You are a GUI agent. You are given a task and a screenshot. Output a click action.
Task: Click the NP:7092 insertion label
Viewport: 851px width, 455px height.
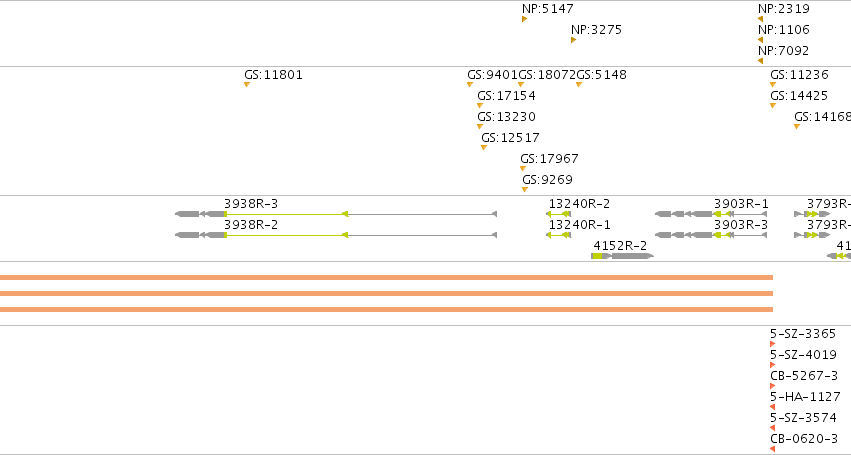(784, 51)
